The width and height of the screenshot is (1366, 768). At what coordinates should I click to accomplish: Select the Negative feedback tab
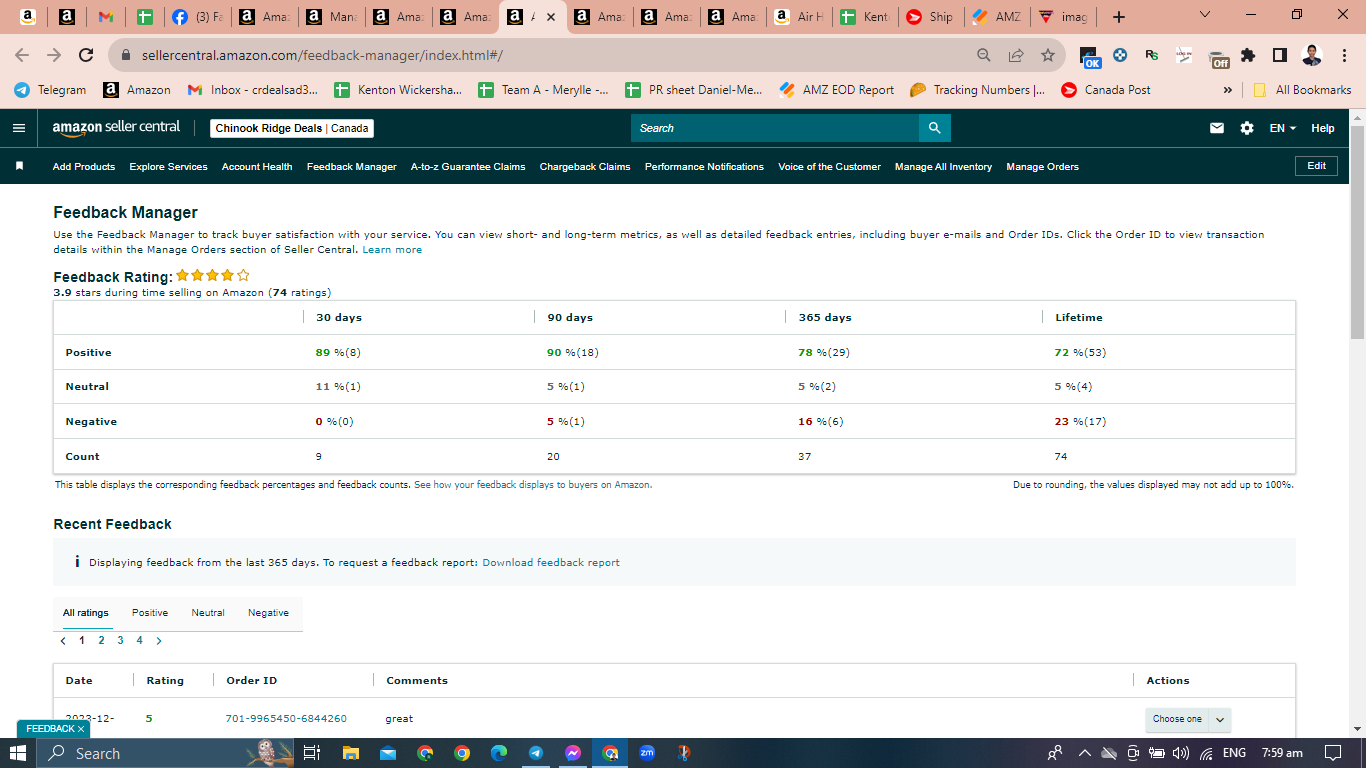[x=268, y=613]
